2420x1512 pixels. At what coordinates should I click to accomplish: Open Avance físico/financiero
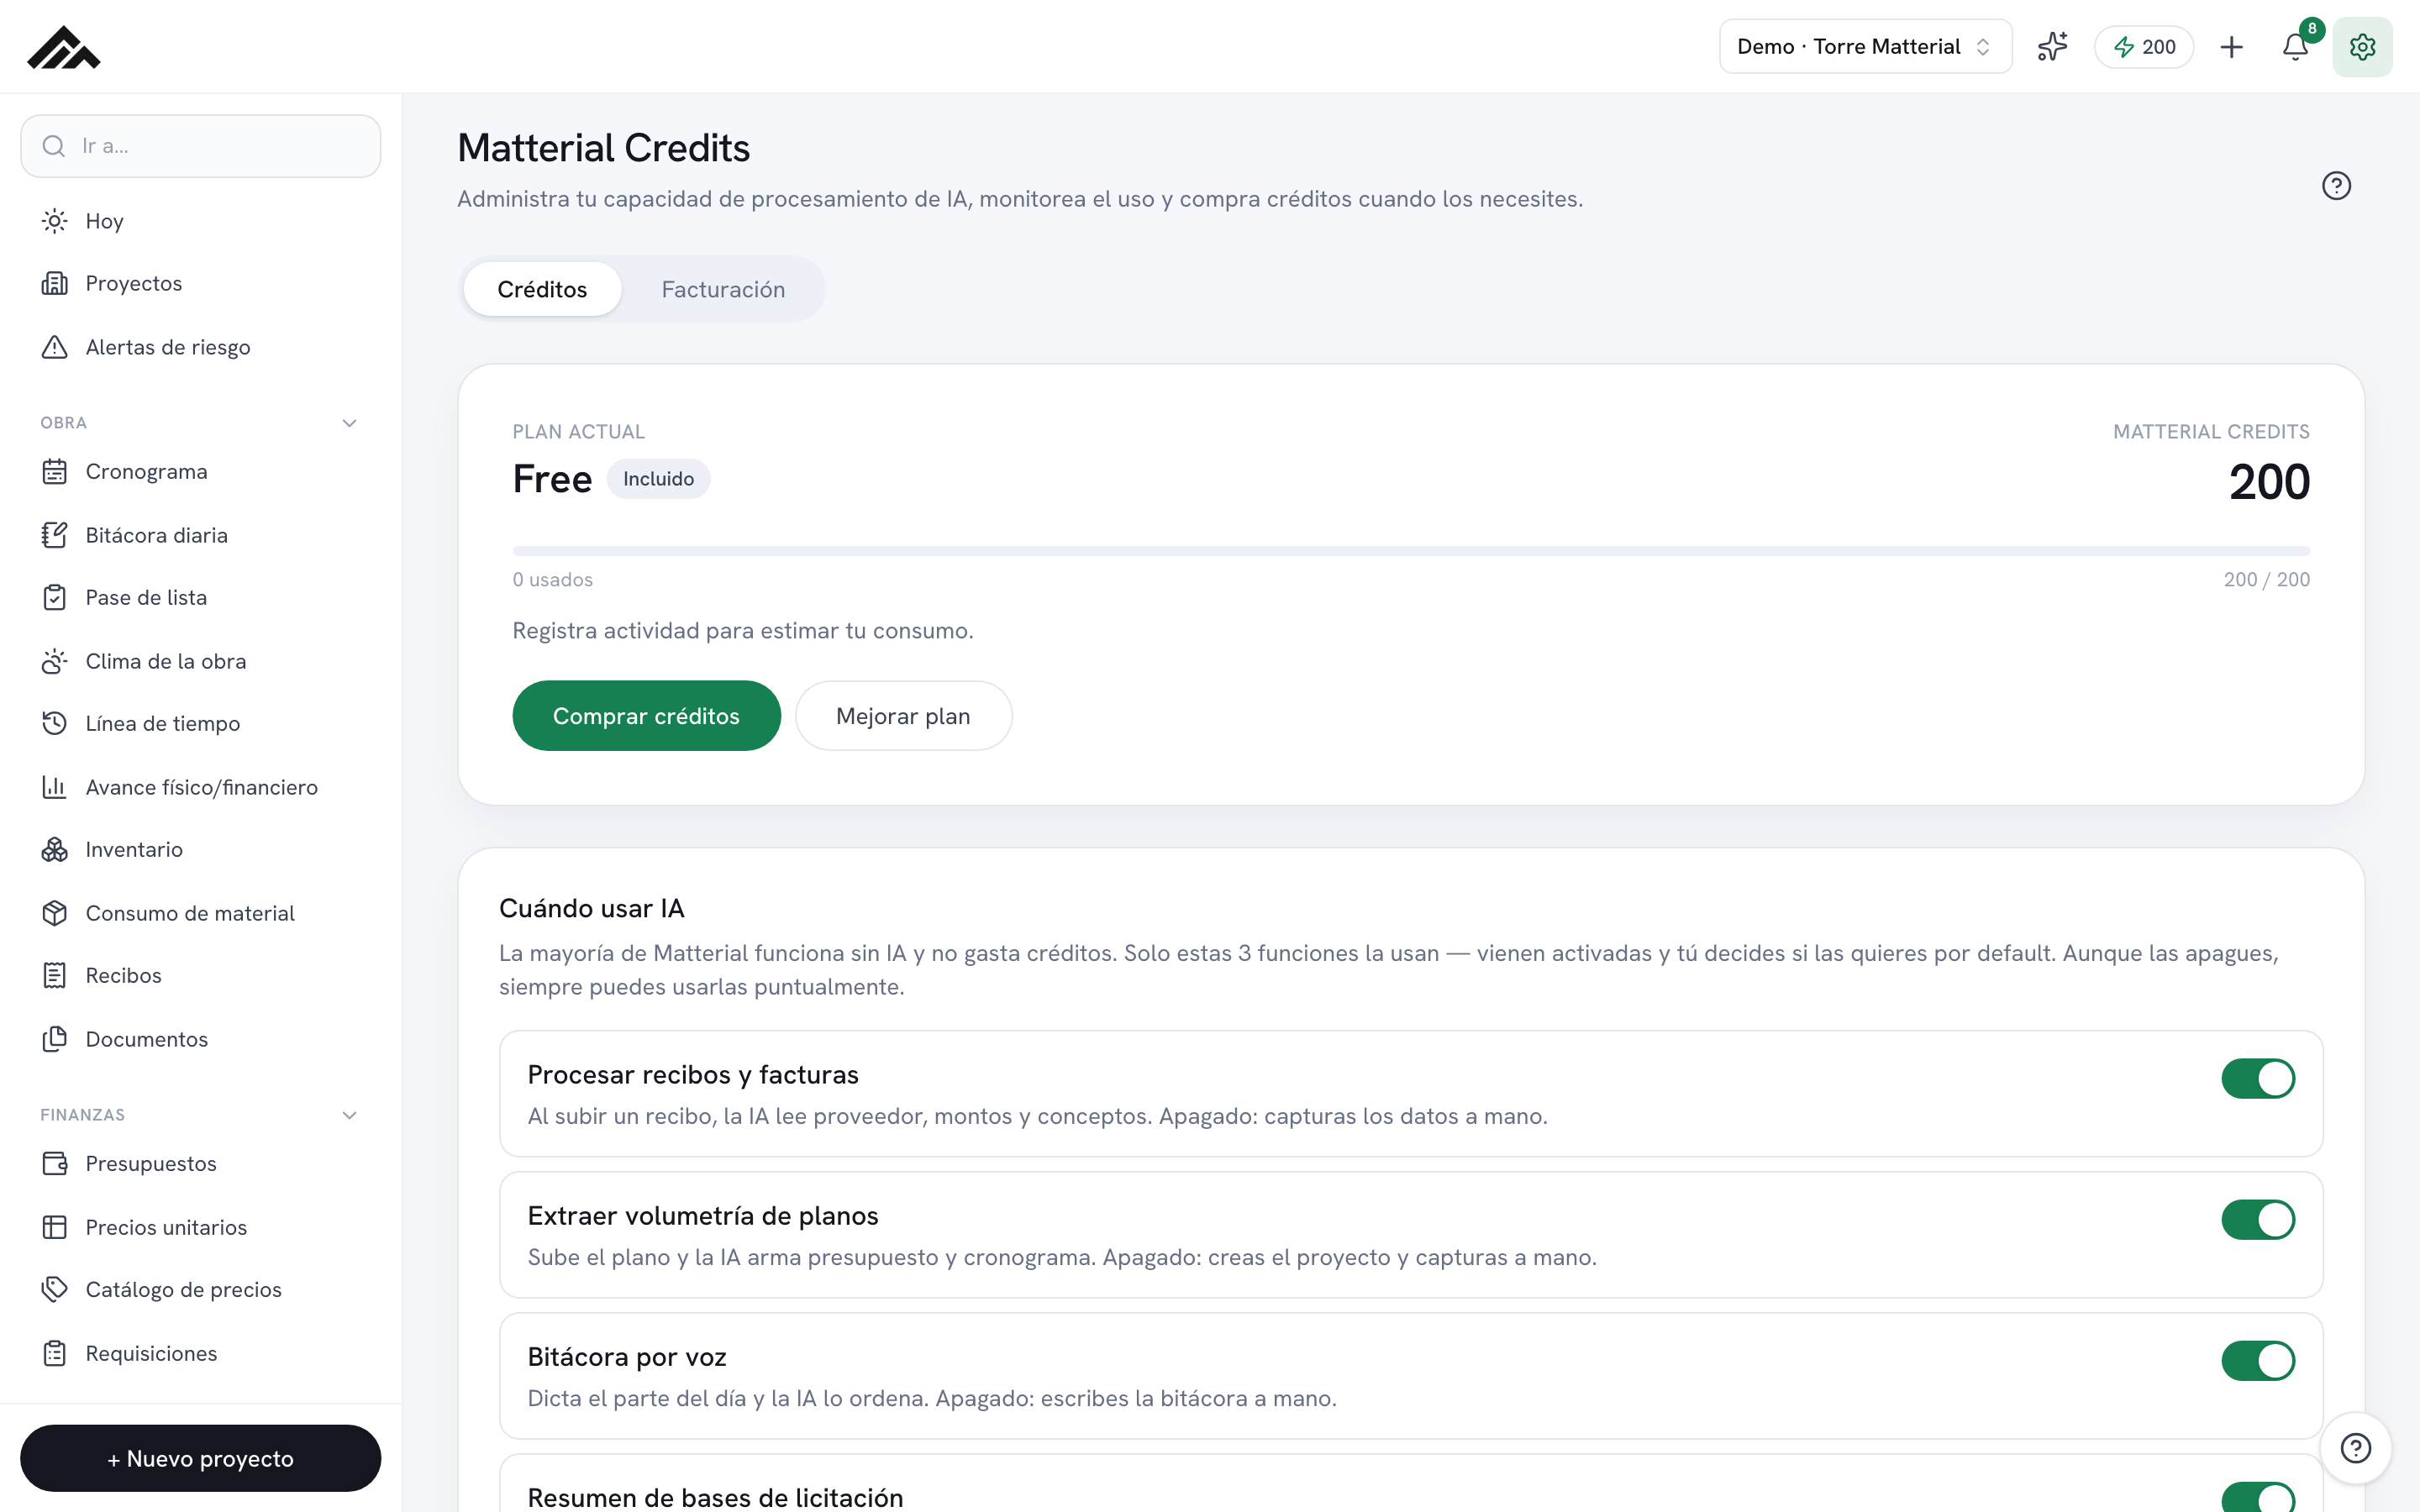[x=200, y=787]
